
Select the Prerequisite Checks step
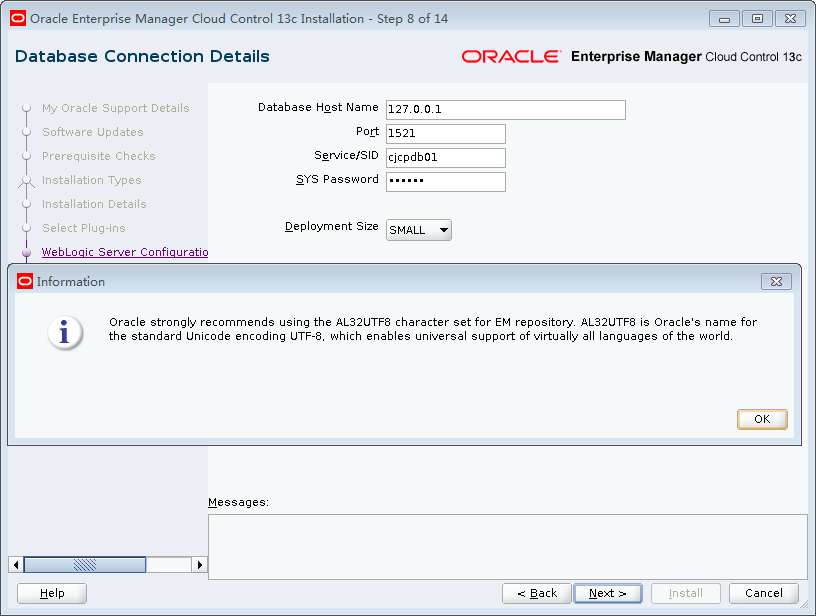coord(99,156)
